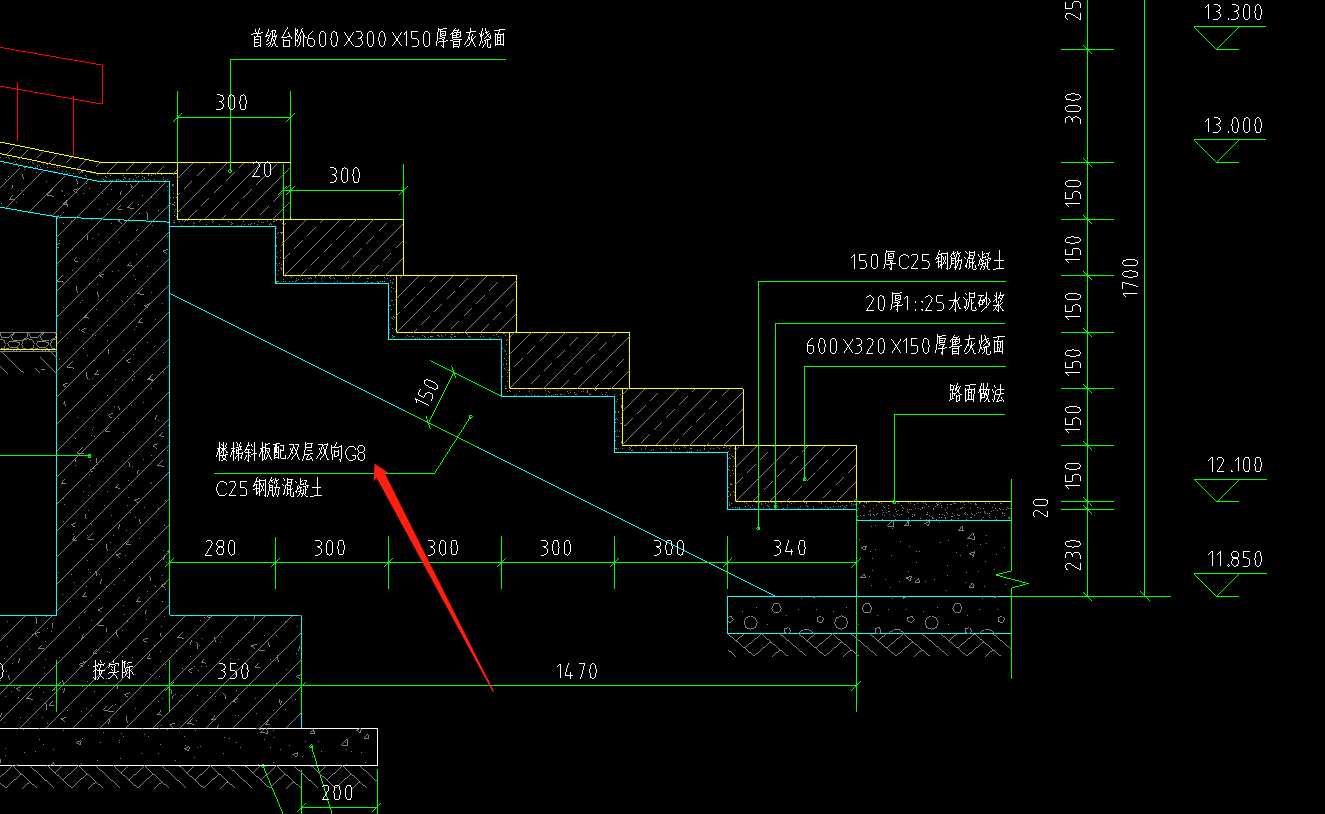Select the 按实际 dimension text

click(114, 671)
